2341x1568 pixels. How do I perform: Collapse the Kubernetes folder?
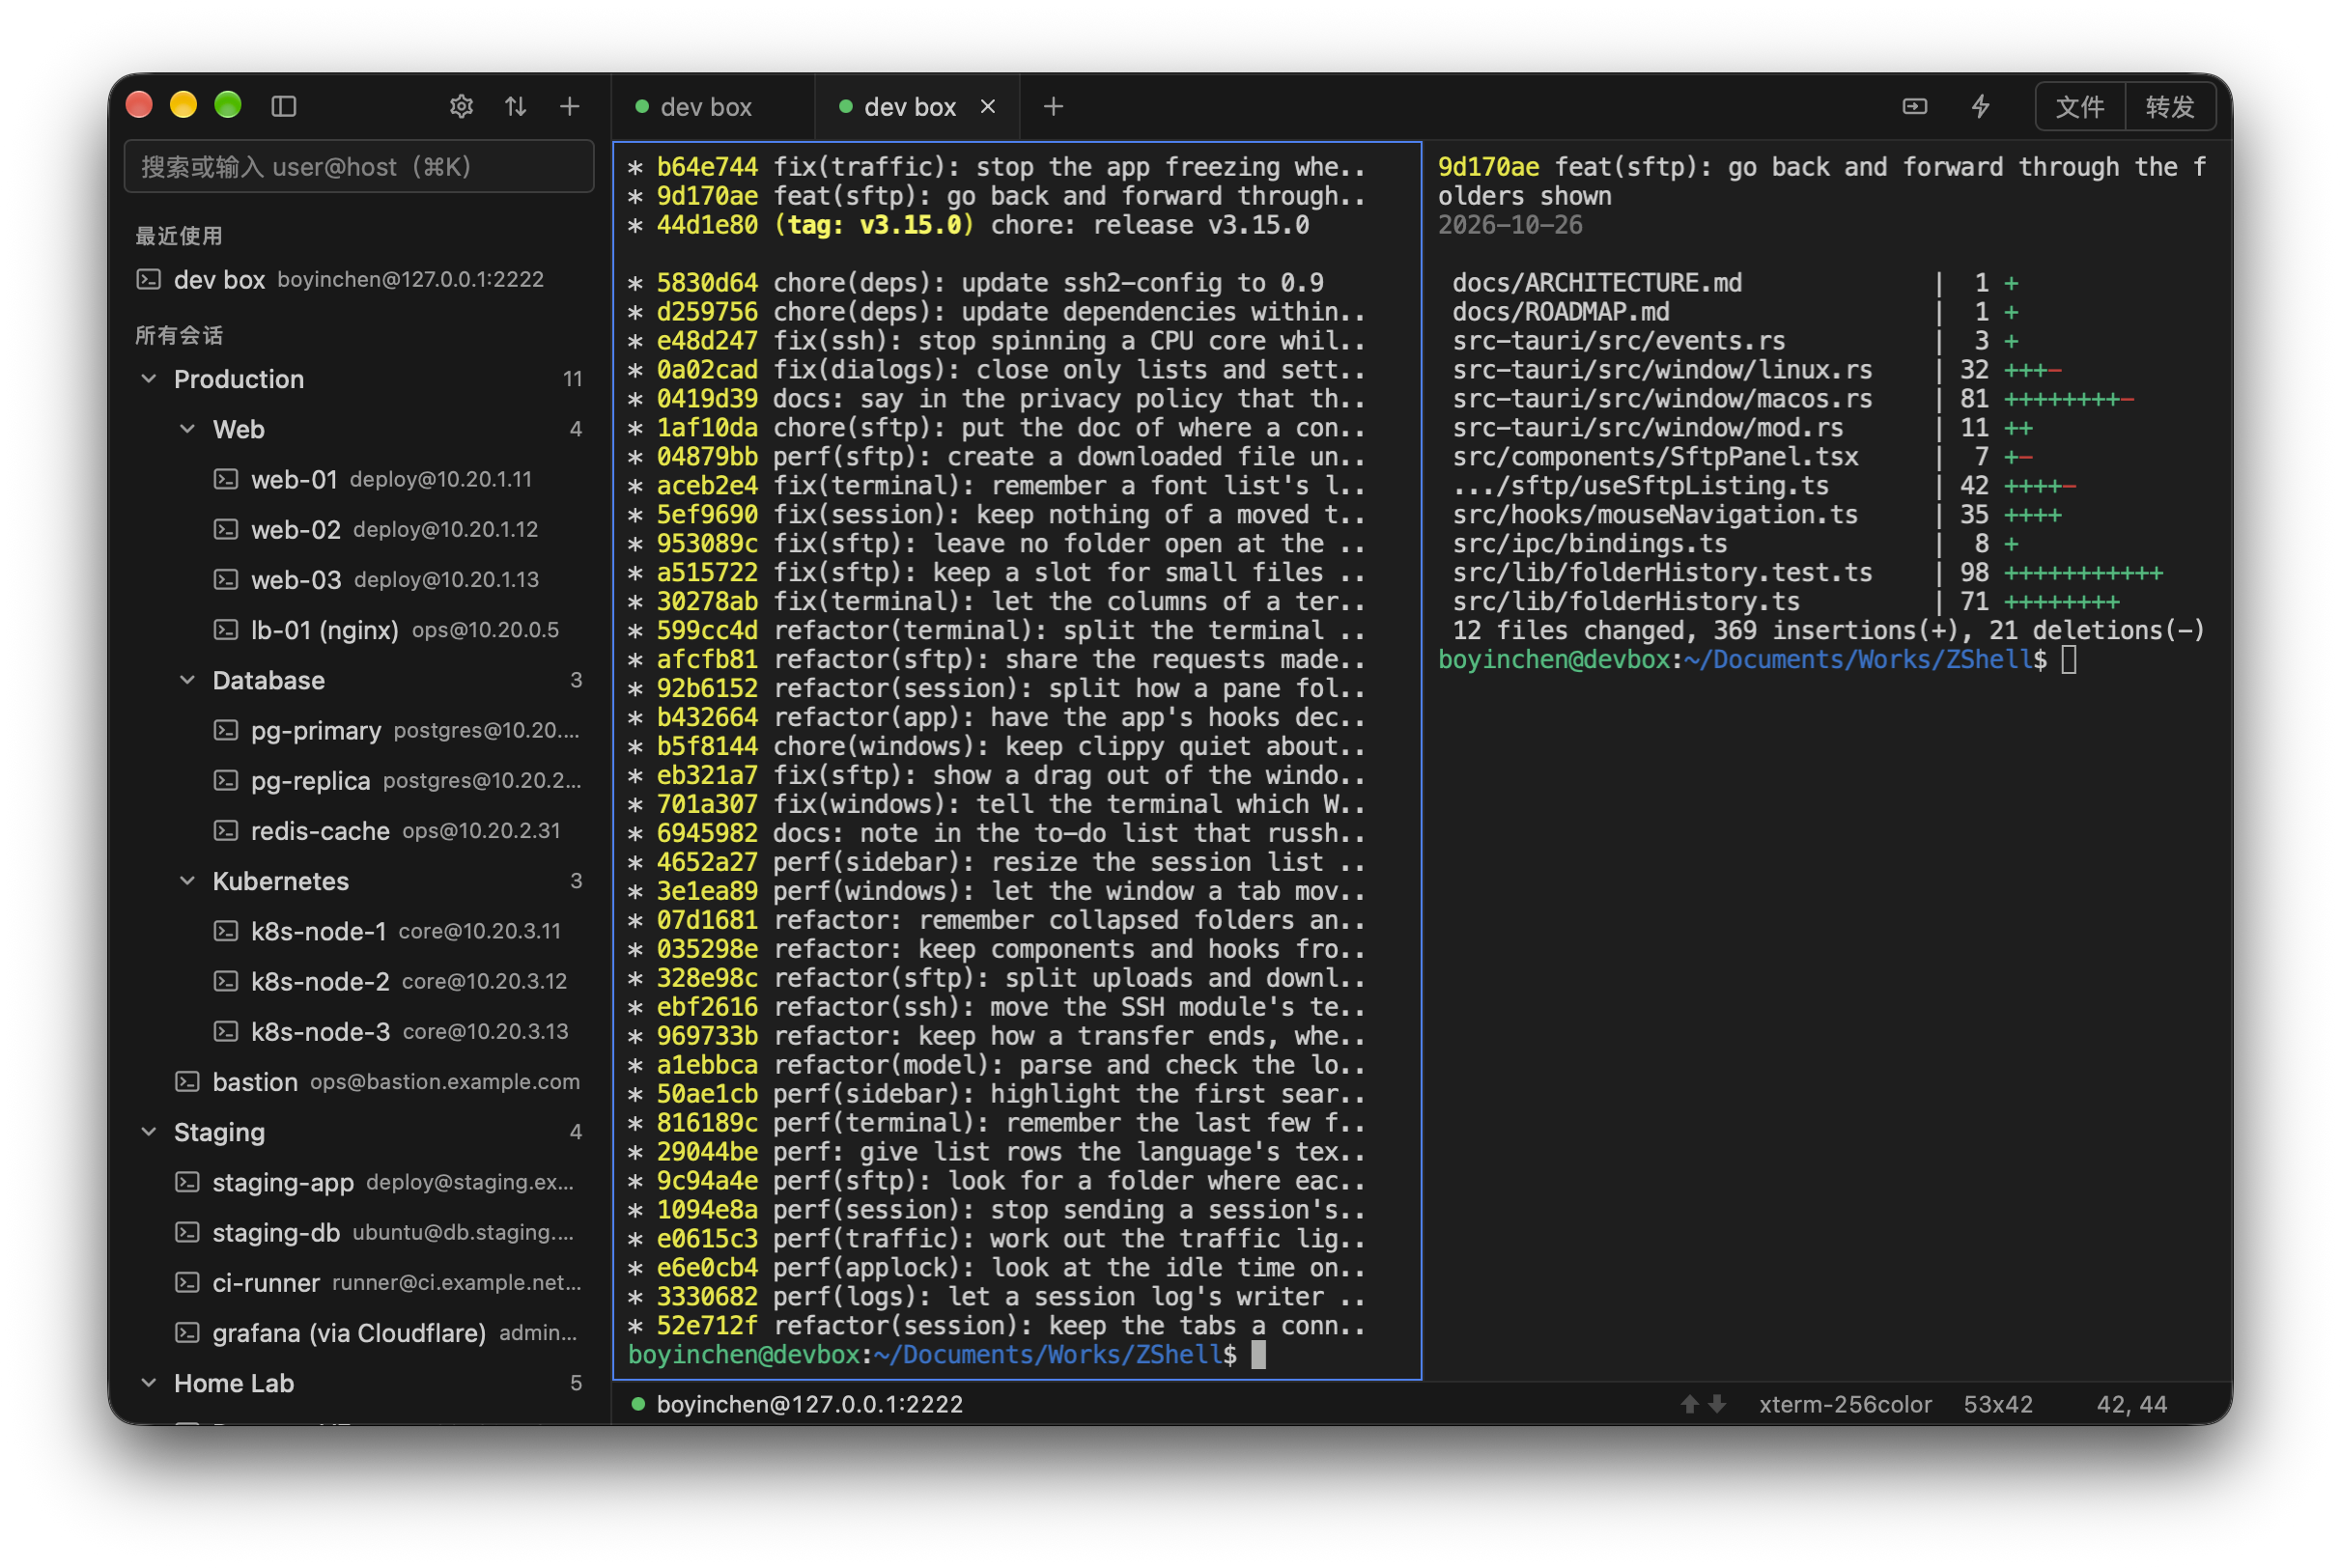[x=187, y=880]
